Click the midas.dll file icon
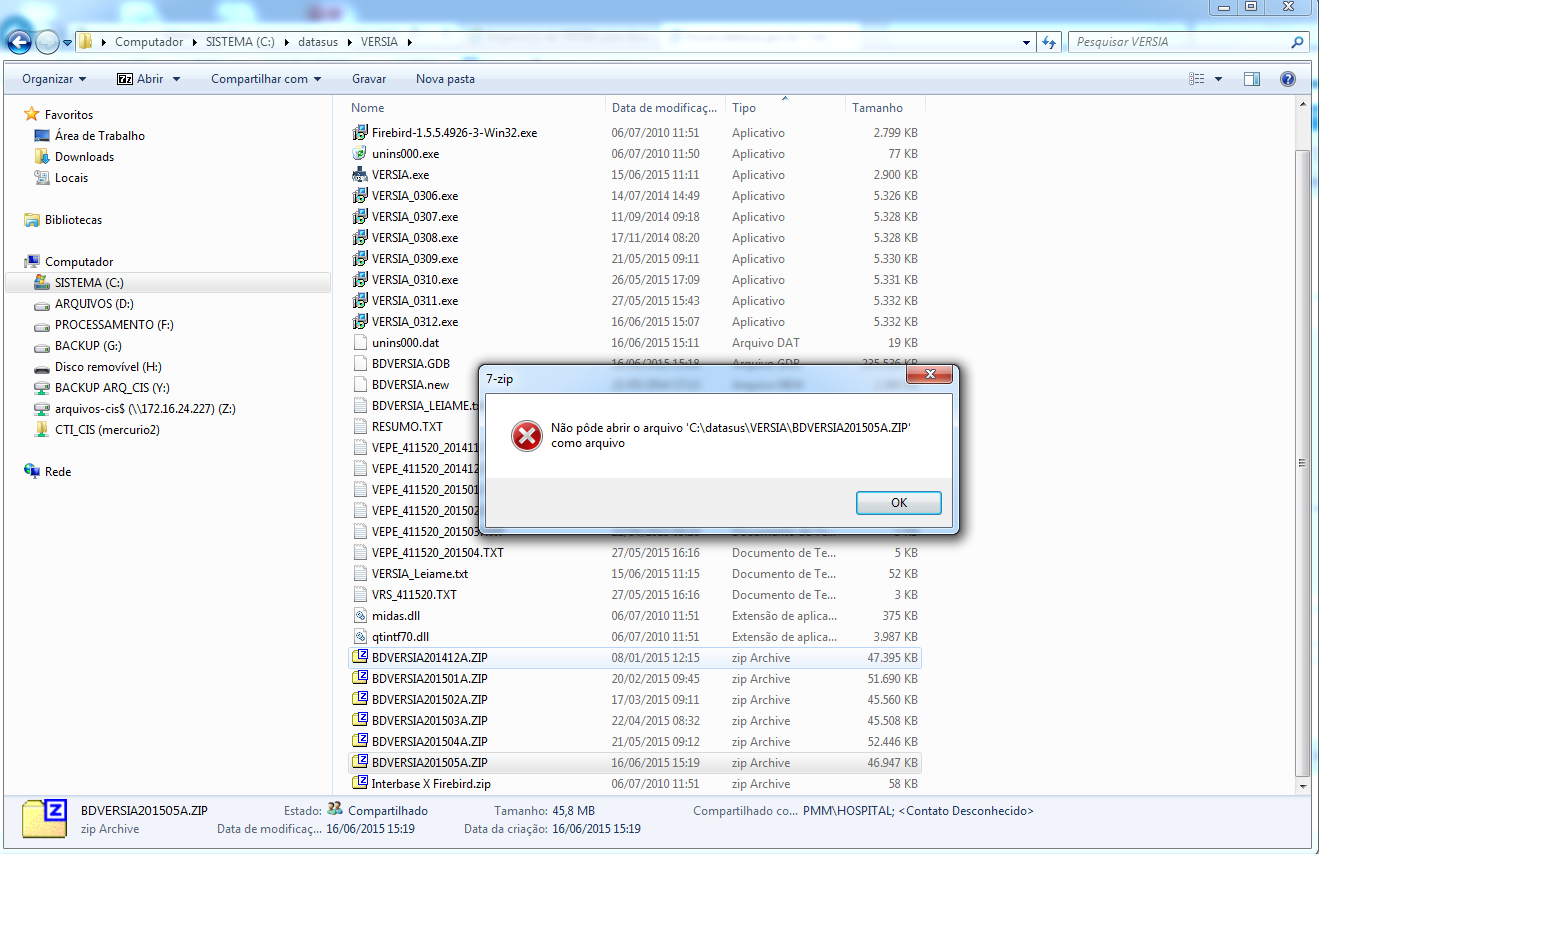The height and width of the screenshot is (930, 1548). pos(360,616)
